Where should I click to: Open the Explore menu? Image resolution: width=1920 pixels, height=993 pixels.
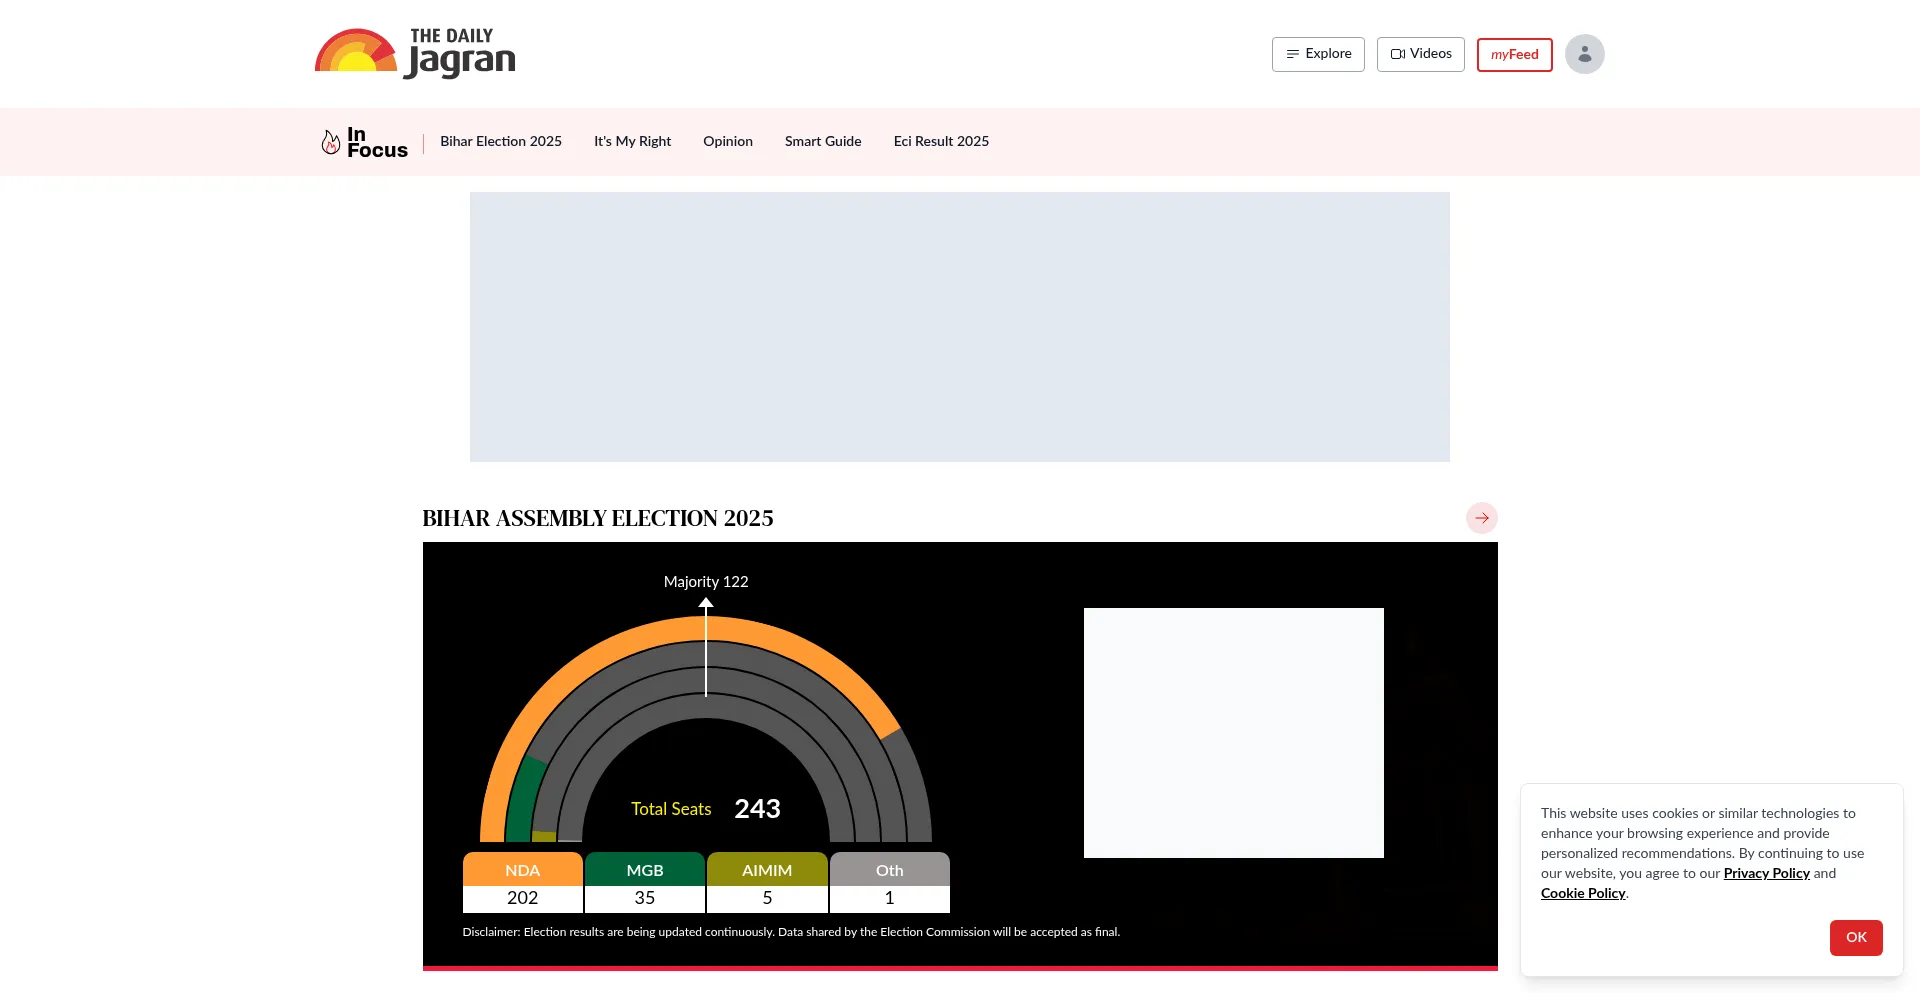(x=1318, y=54)
